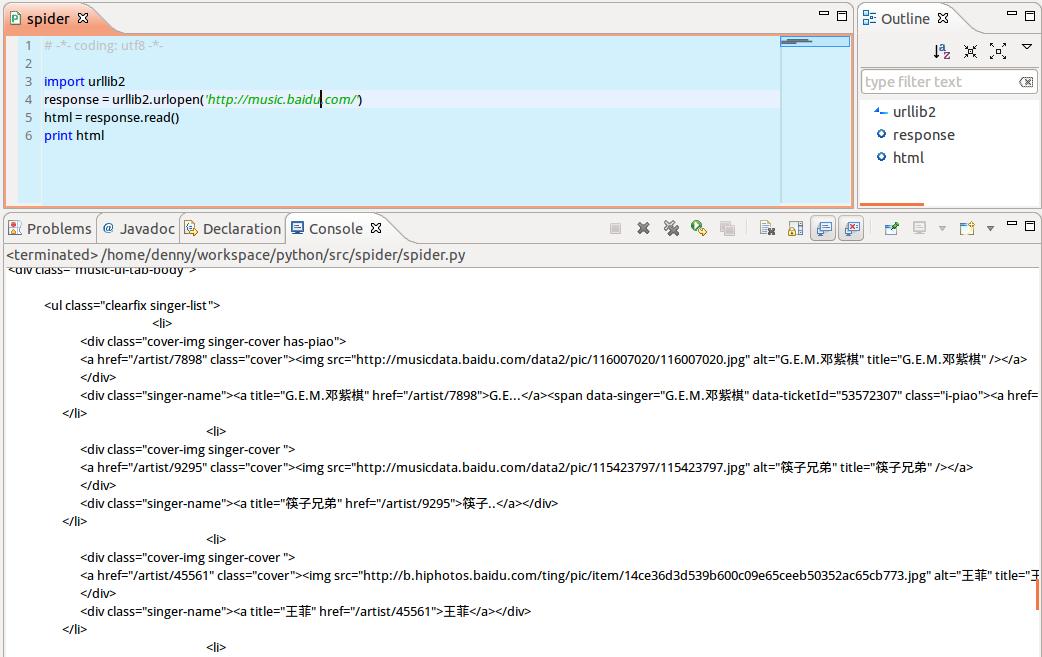
Task: Sort Outline entries alphabetically
Action: coord(942,51)
